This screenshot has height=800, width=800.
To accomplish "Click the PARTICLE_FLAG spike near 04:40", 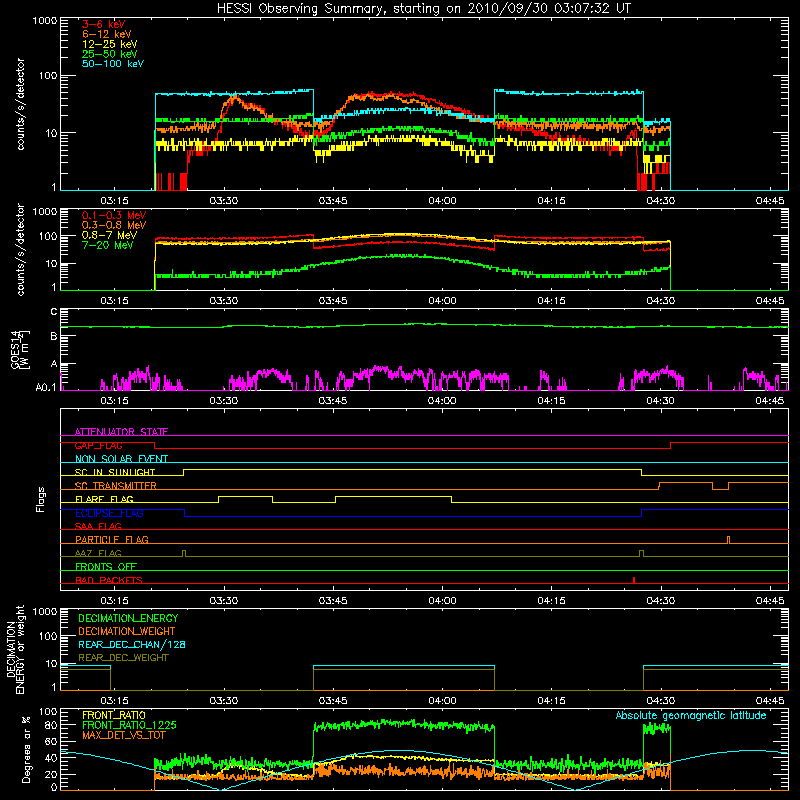I will point(728,540).
